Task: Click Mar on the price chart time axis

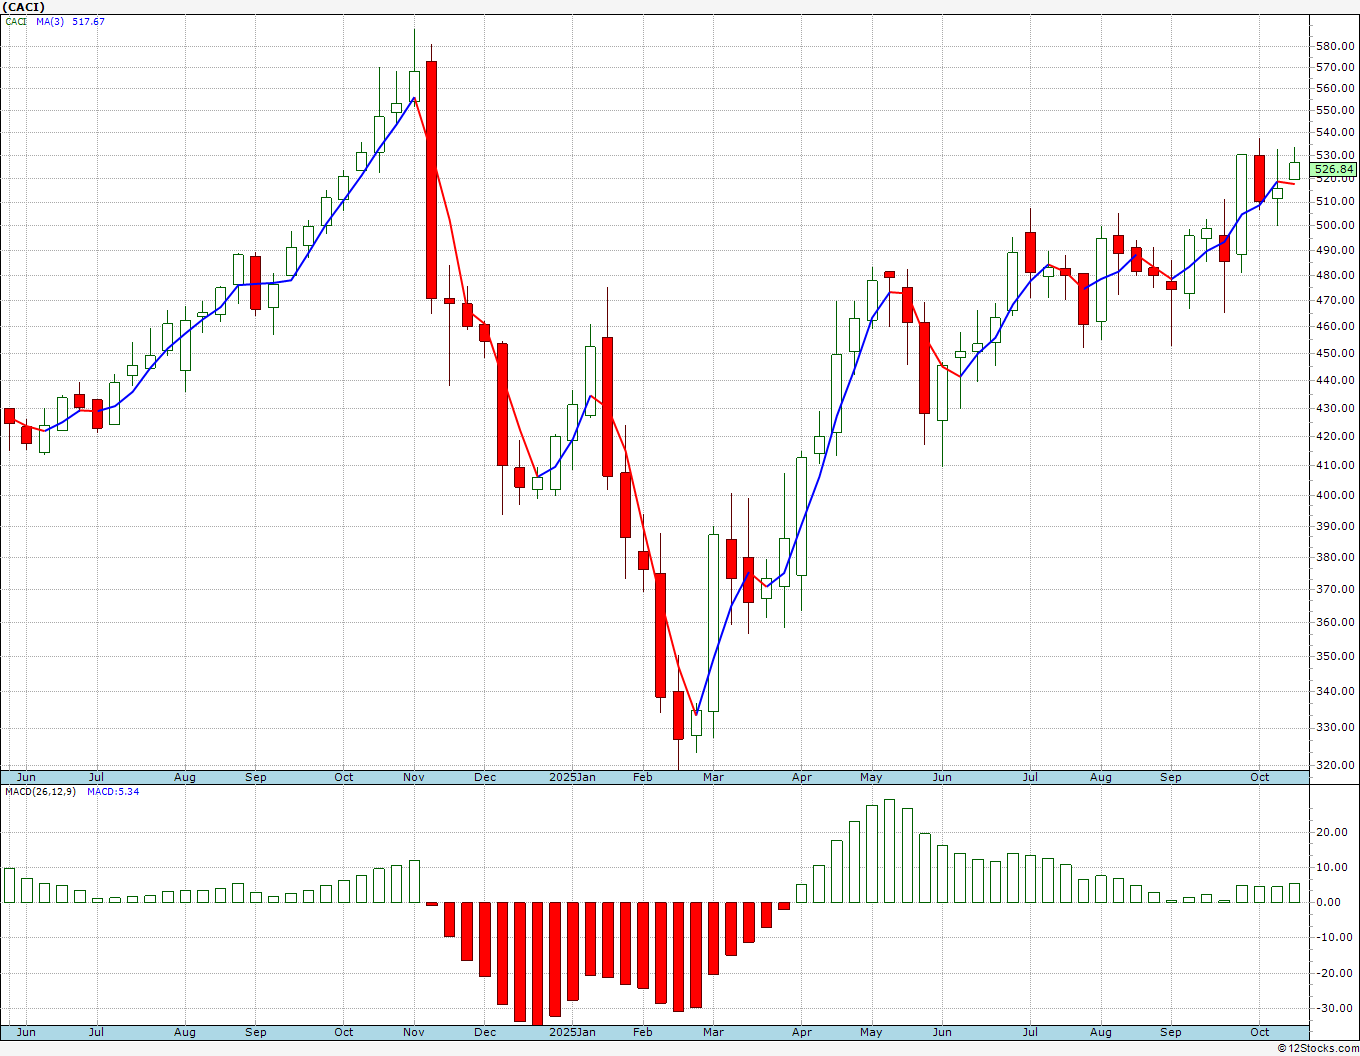Action: point(713,777)
